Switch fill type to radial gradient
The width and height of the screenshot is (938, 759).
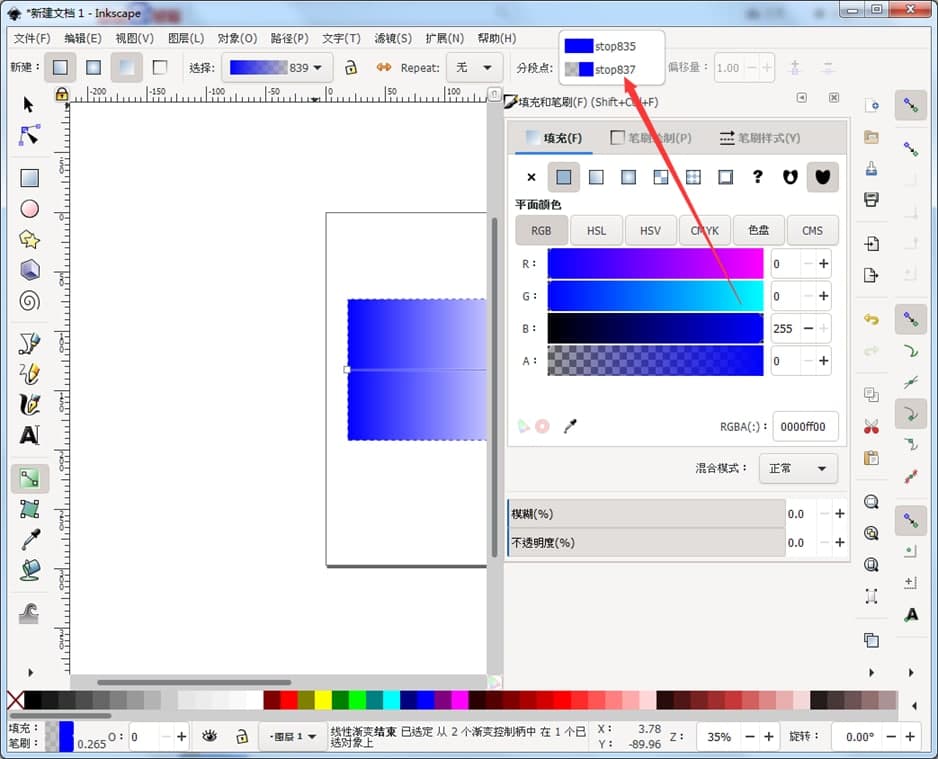pyautogui.click(x=628, y=177)
